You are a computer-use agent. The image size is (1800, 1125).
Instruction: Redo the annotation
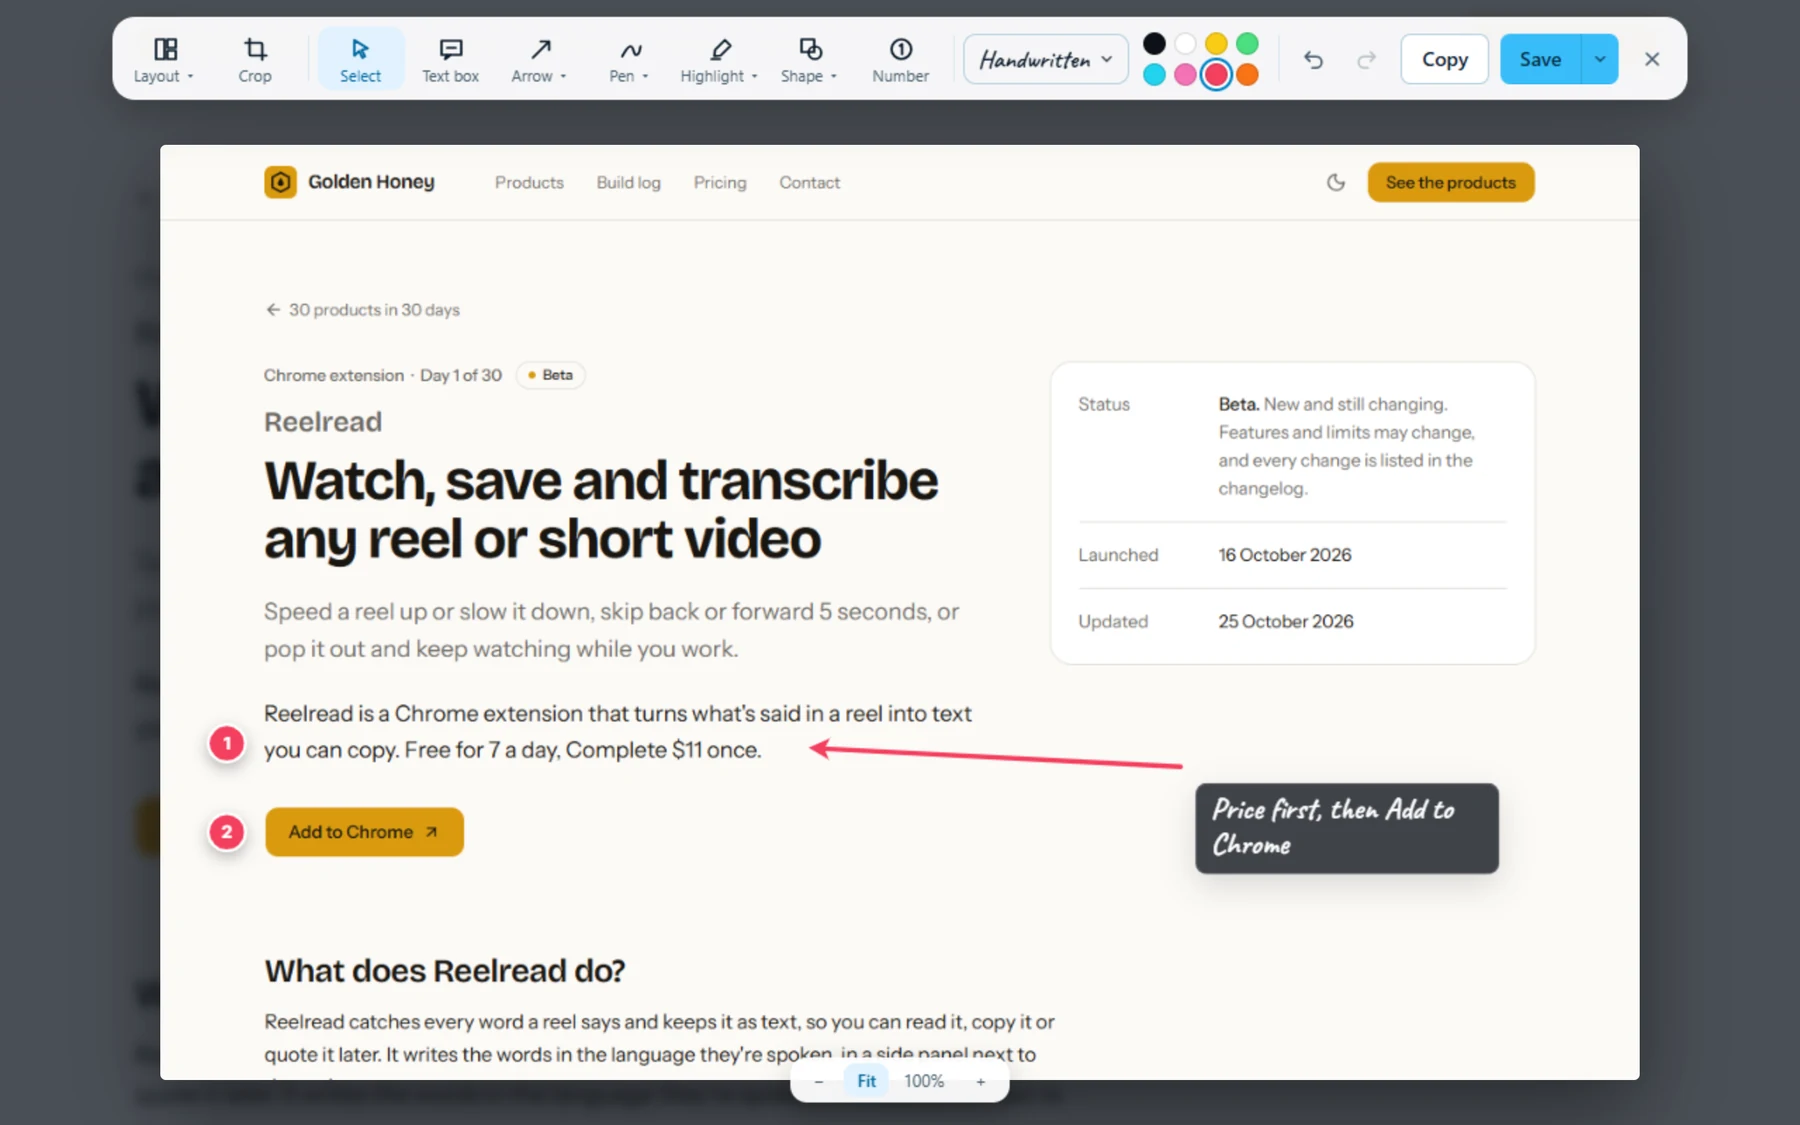click(1366, 60)
